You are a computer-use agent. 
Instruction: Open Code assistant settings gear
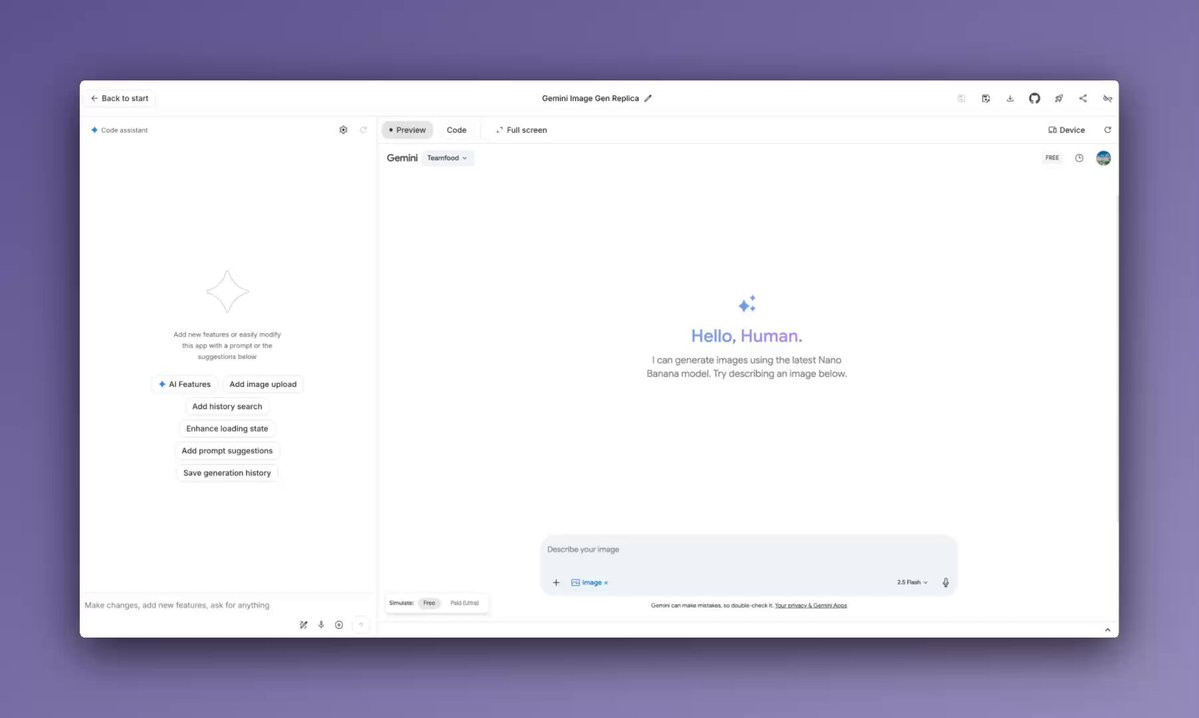[343, 130]
